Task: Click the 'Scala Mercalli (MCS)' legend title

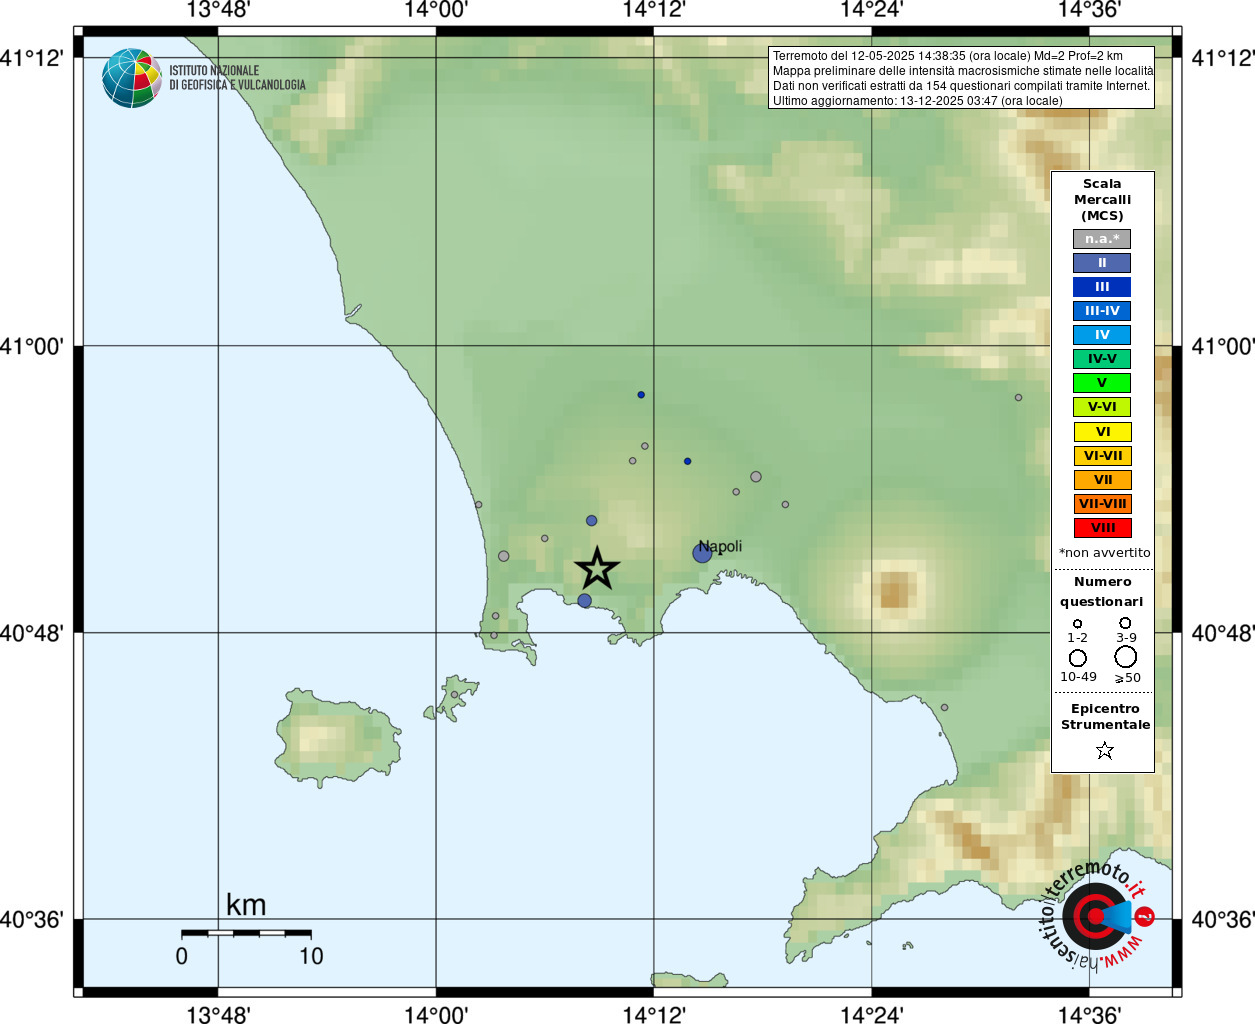Action: pos(1102,199)
